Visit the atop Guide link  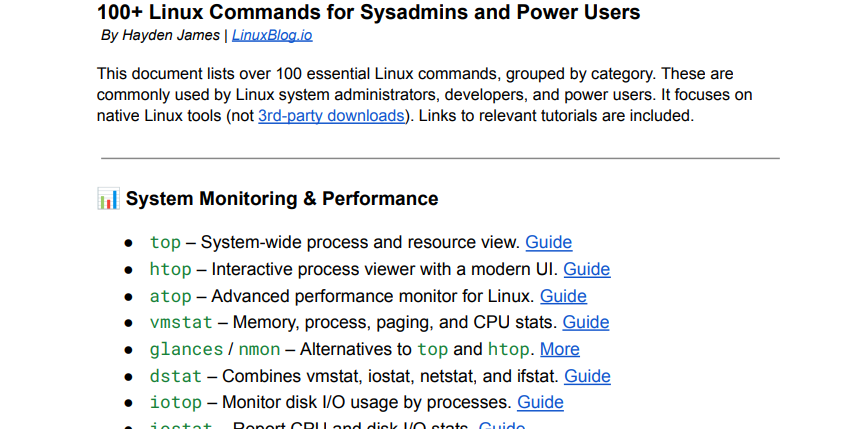click(563, 296)
